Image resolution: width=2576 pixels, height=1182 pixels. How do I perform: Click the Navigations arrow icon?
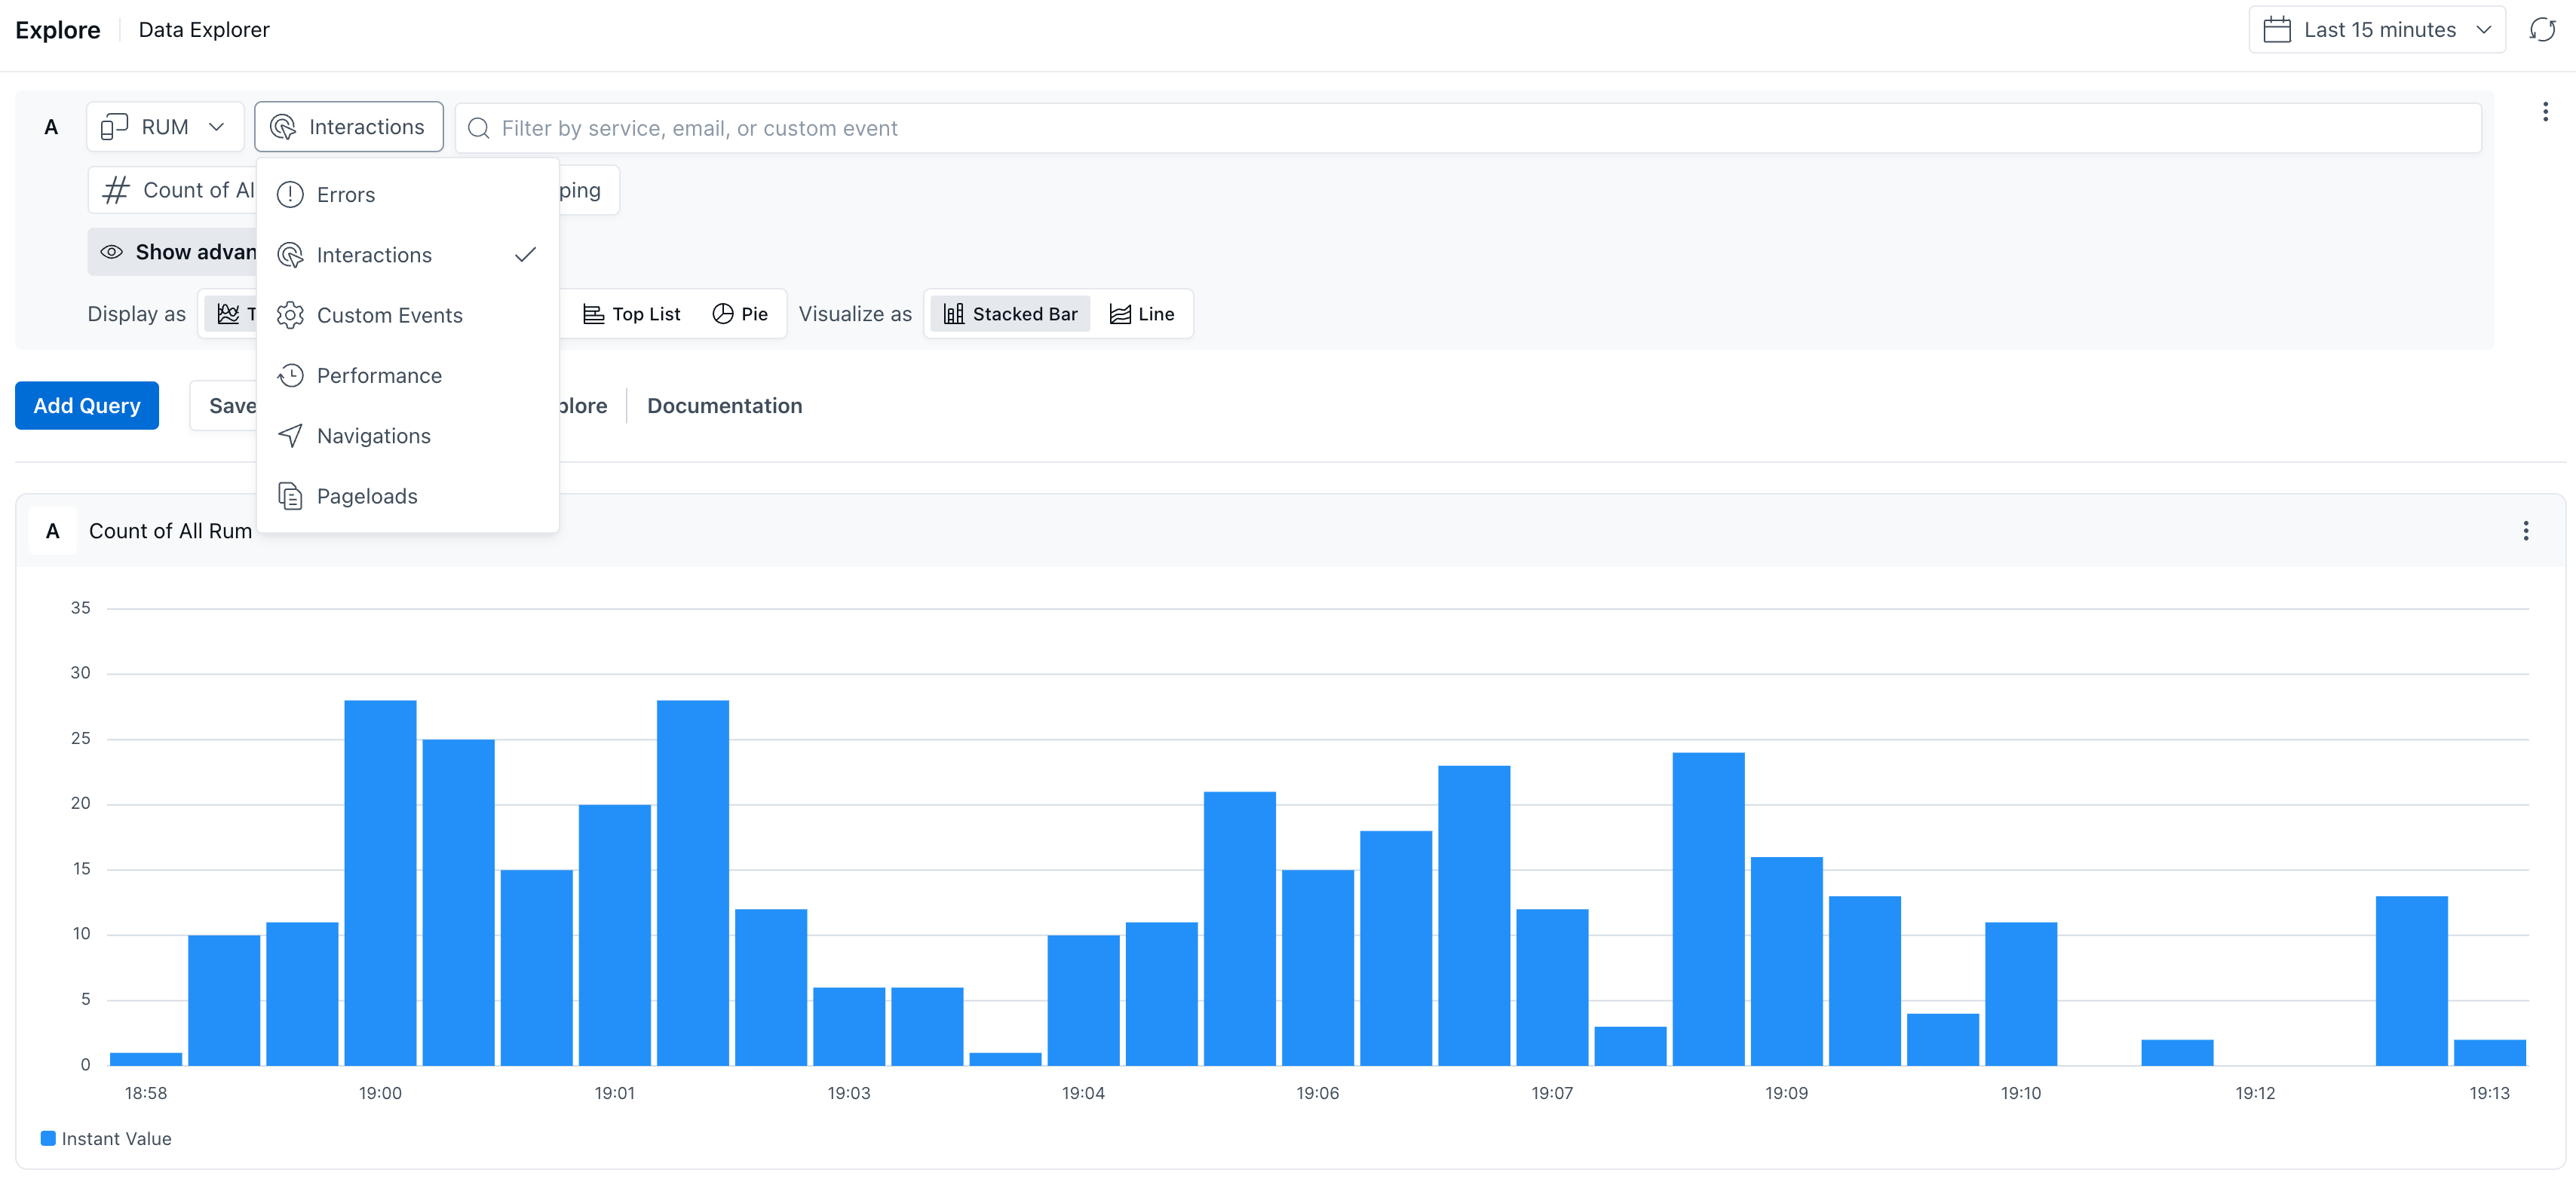(290, 436)
